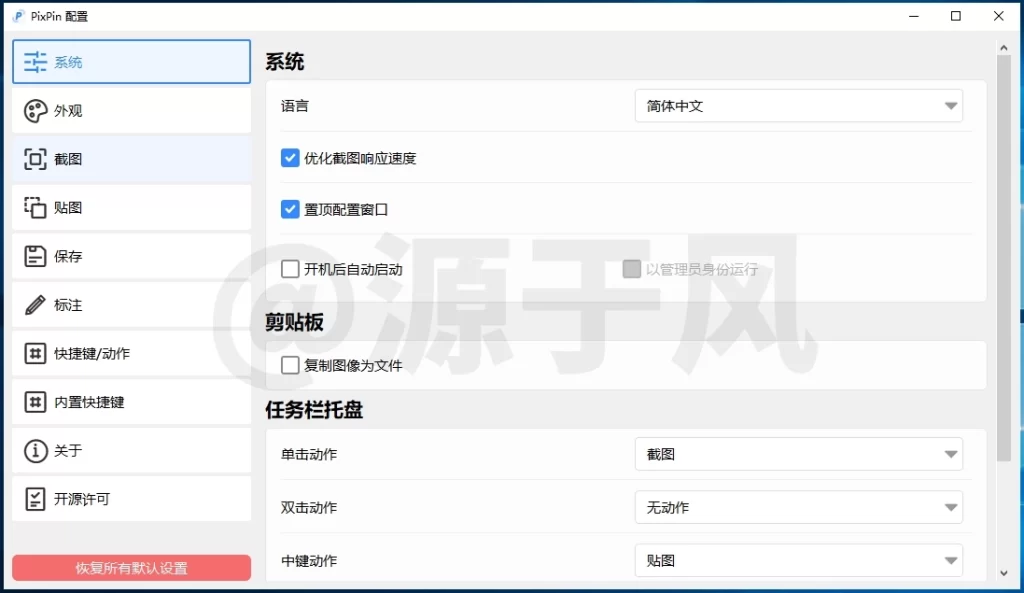Click the scrollbar down arrow
The image size is (1024, 593).
[1004, 573]
